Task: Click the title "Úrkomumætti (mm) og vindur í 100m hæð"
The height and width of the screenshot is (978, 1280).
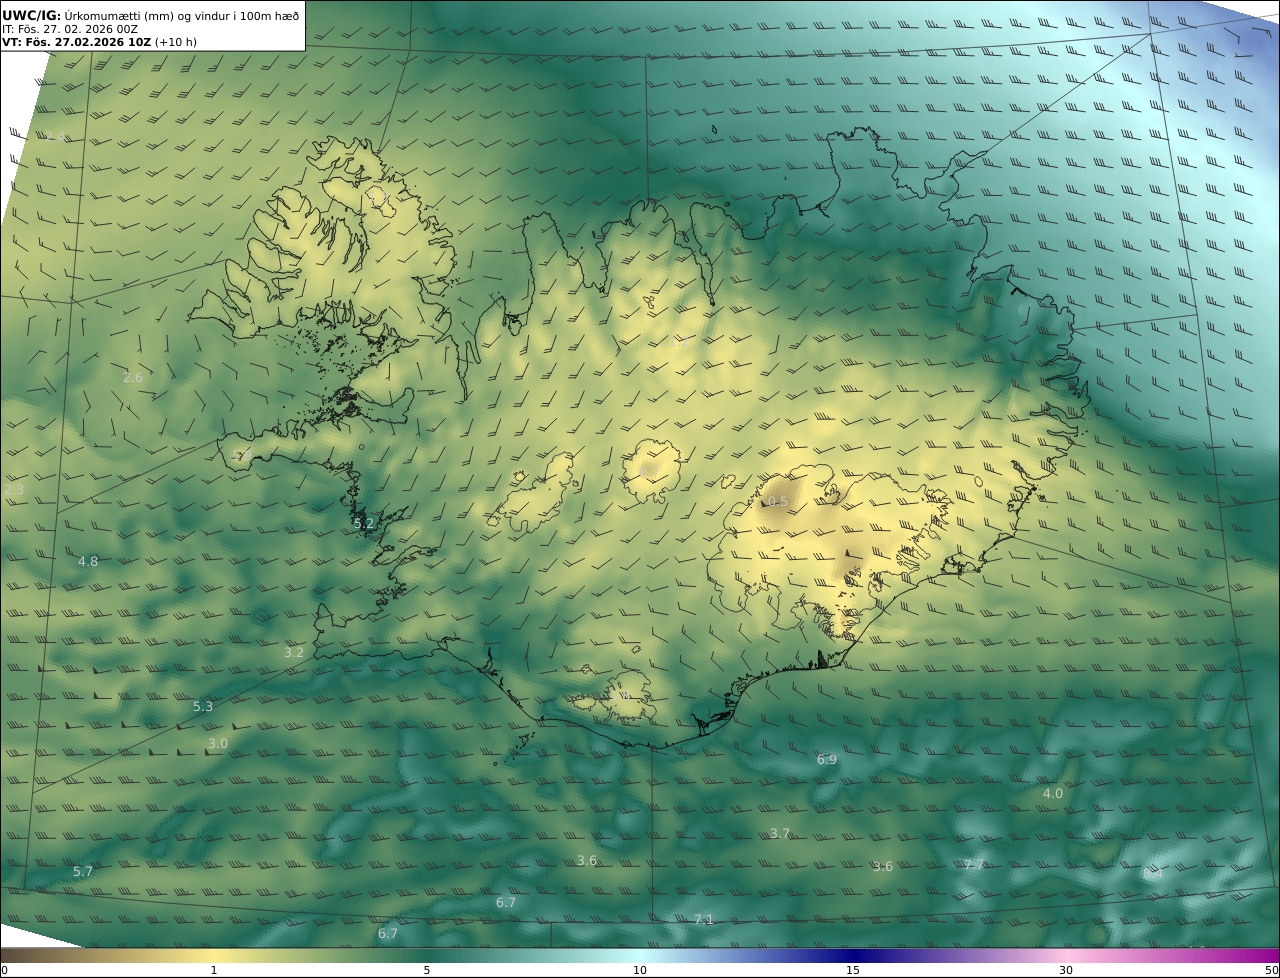Action: (181, 15)
